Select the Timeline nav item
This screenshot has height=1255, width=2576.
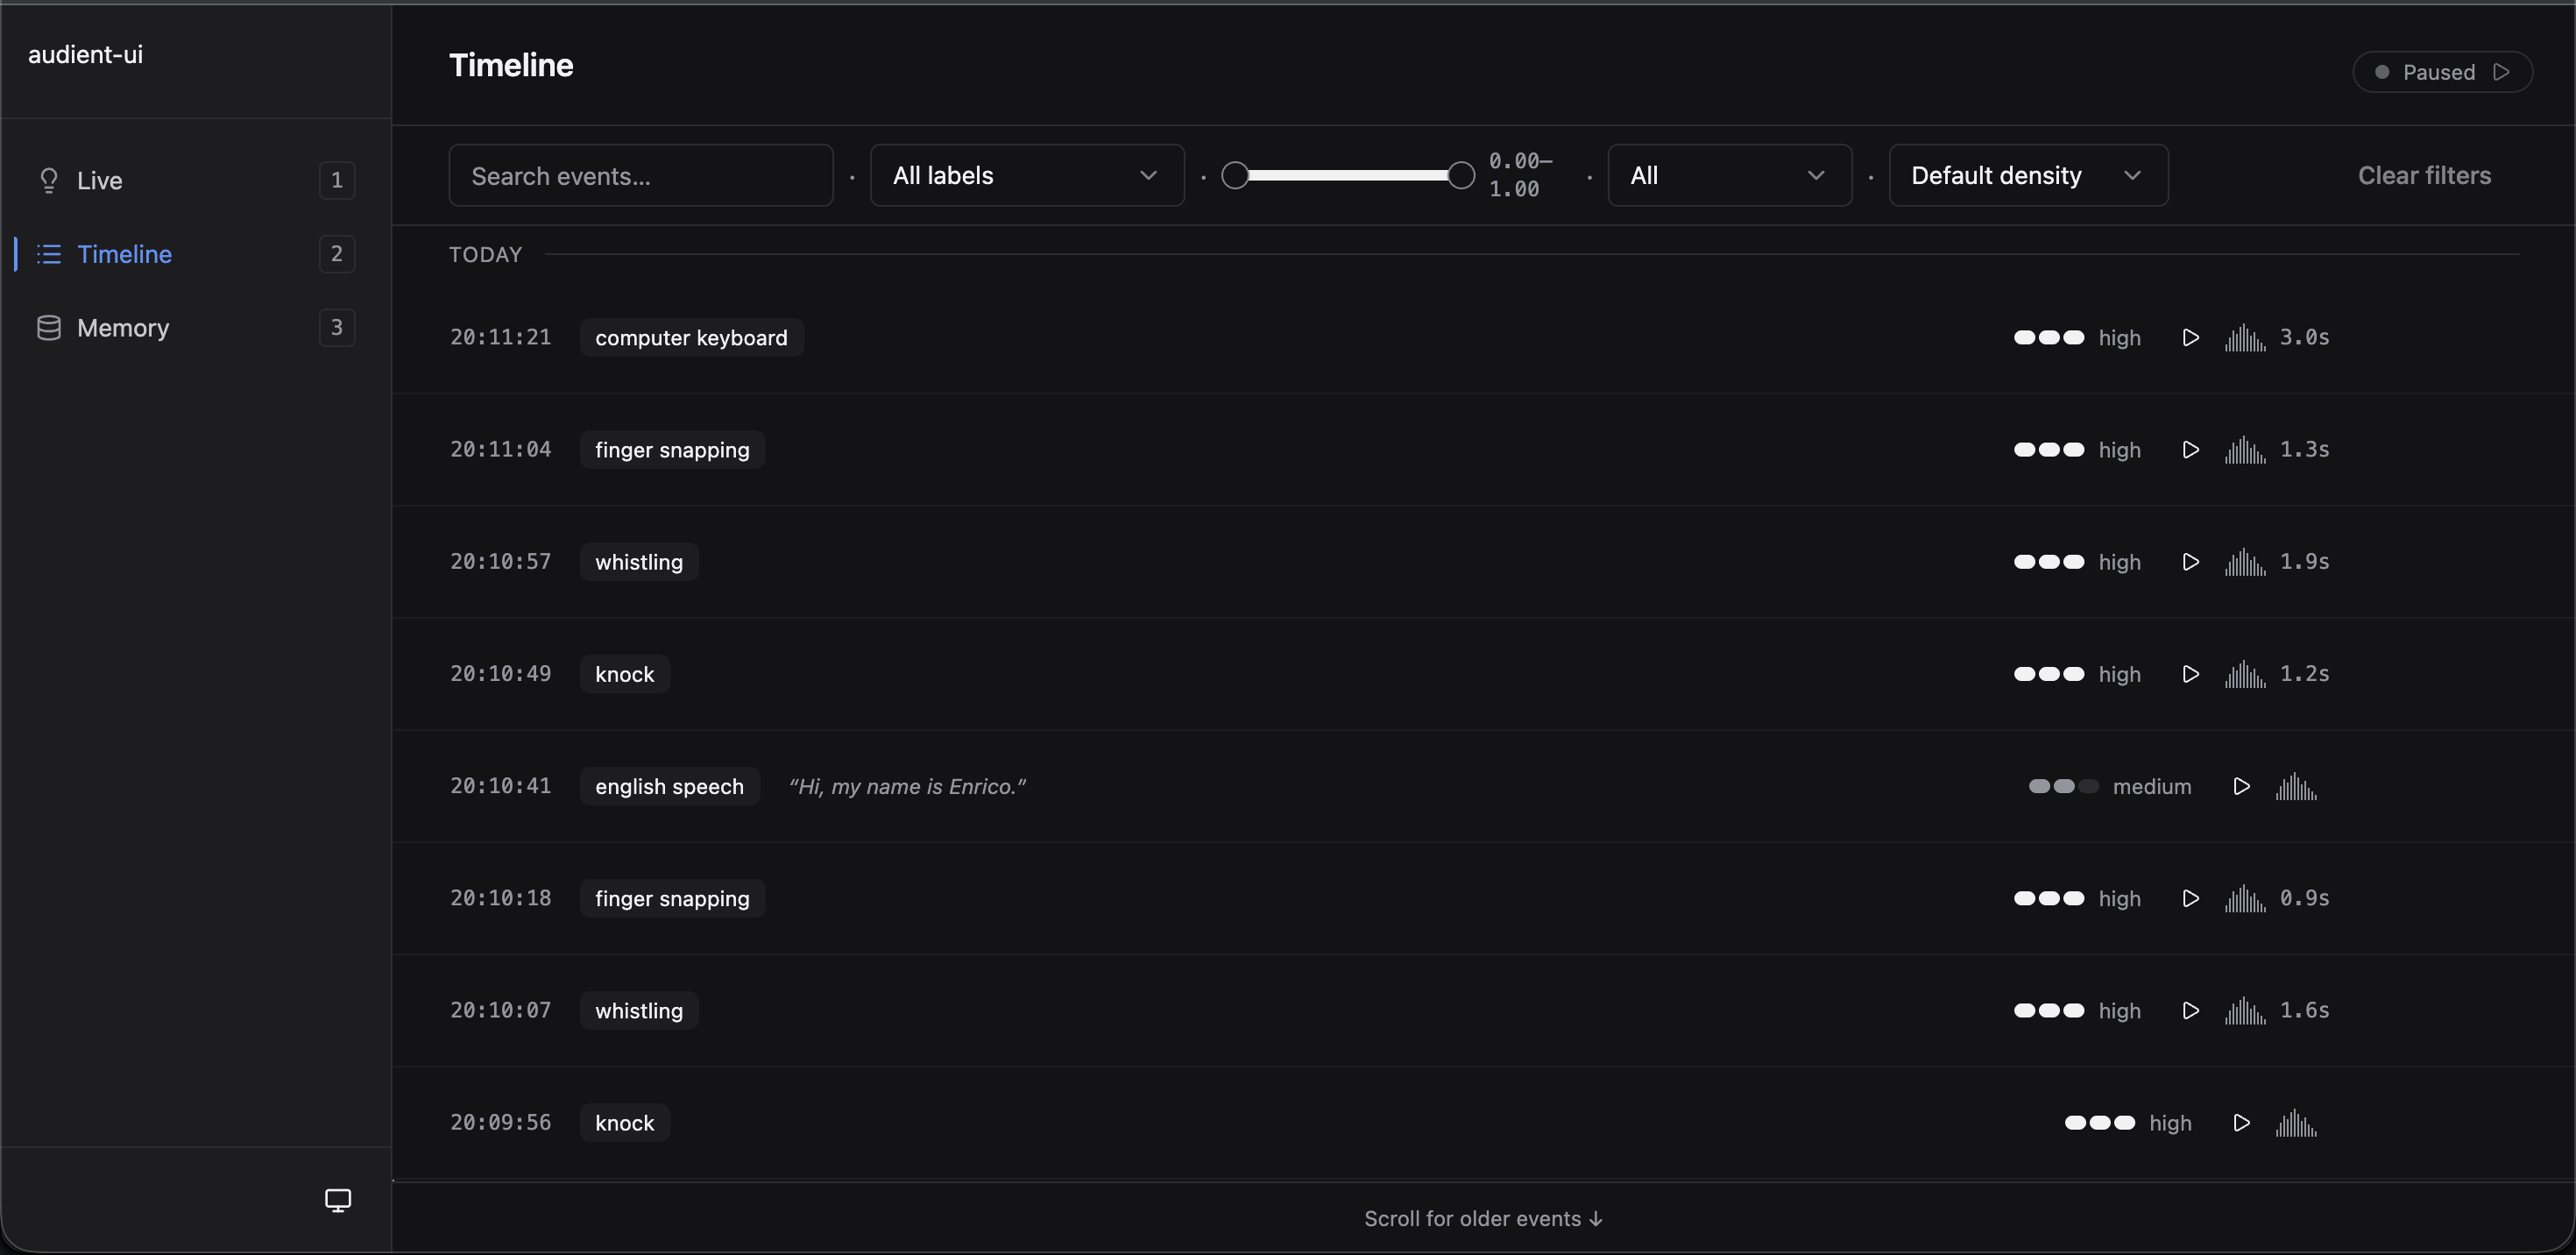[195, 254]
